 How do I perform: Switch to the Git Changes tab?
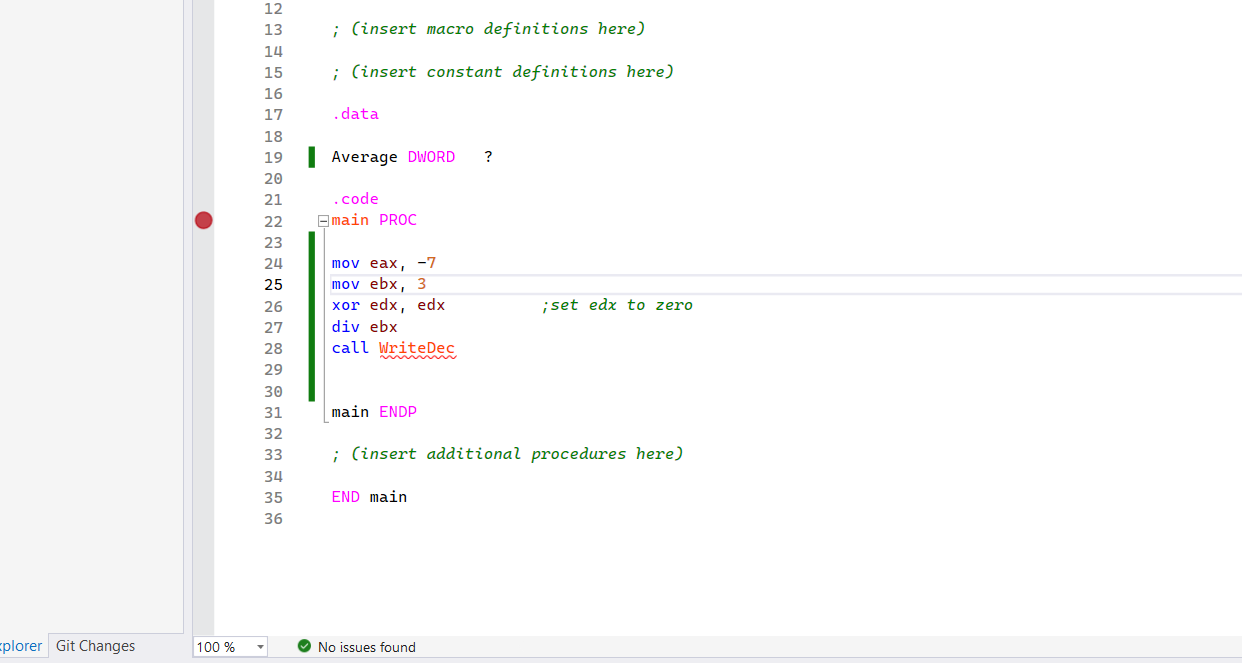coord(94,645)
